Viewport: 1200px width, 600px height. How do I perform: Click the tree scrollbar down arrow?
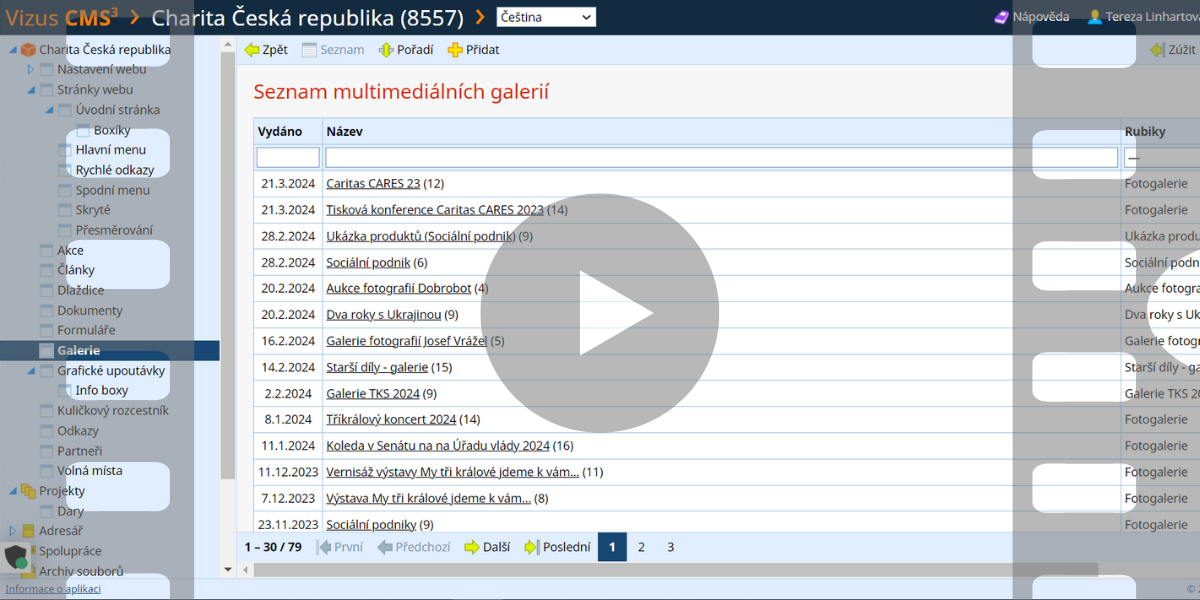[228, 569]
